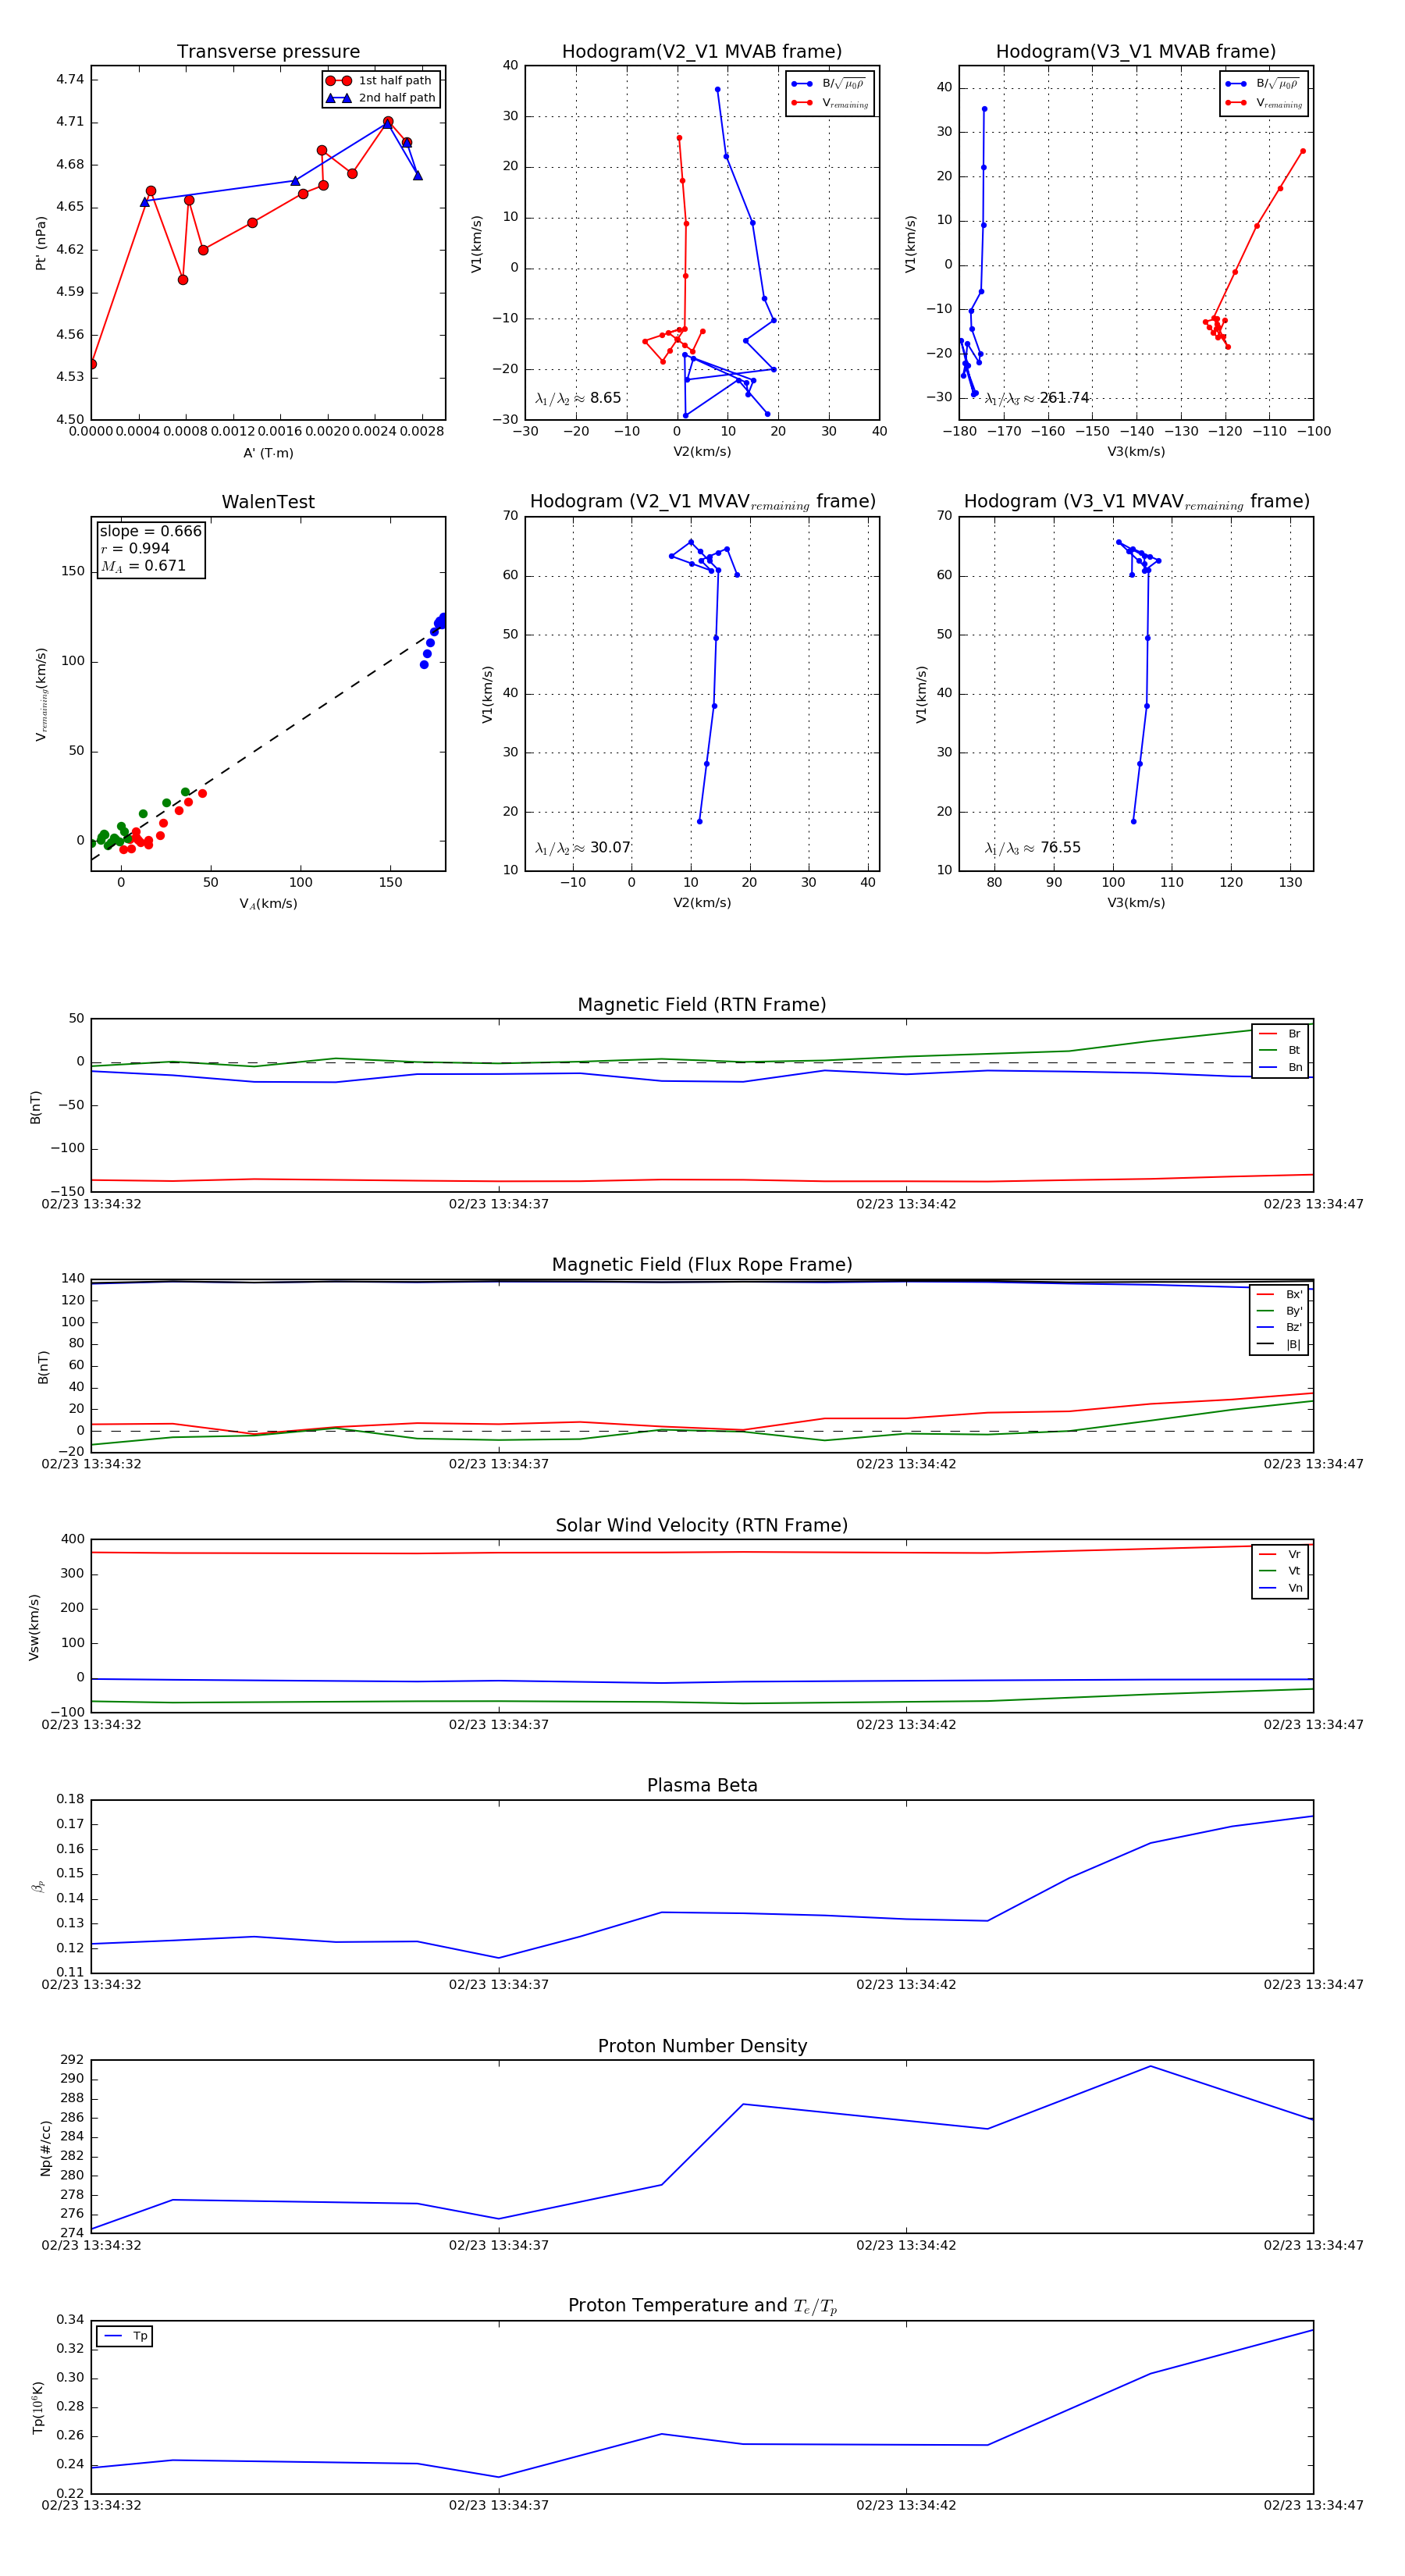Click 13:34:37 tick label under Plasma Beta plot

(x=499, y=1985)
